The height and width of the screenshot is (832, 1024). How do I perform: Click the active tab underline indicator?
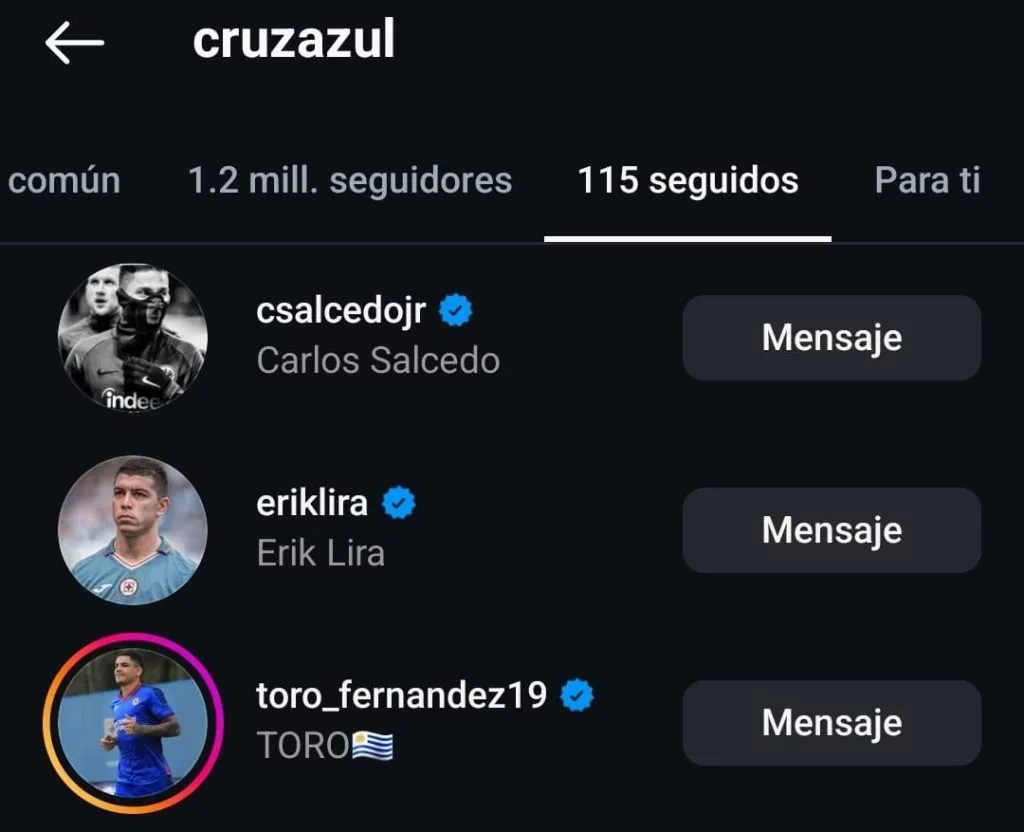pos(687,236)
